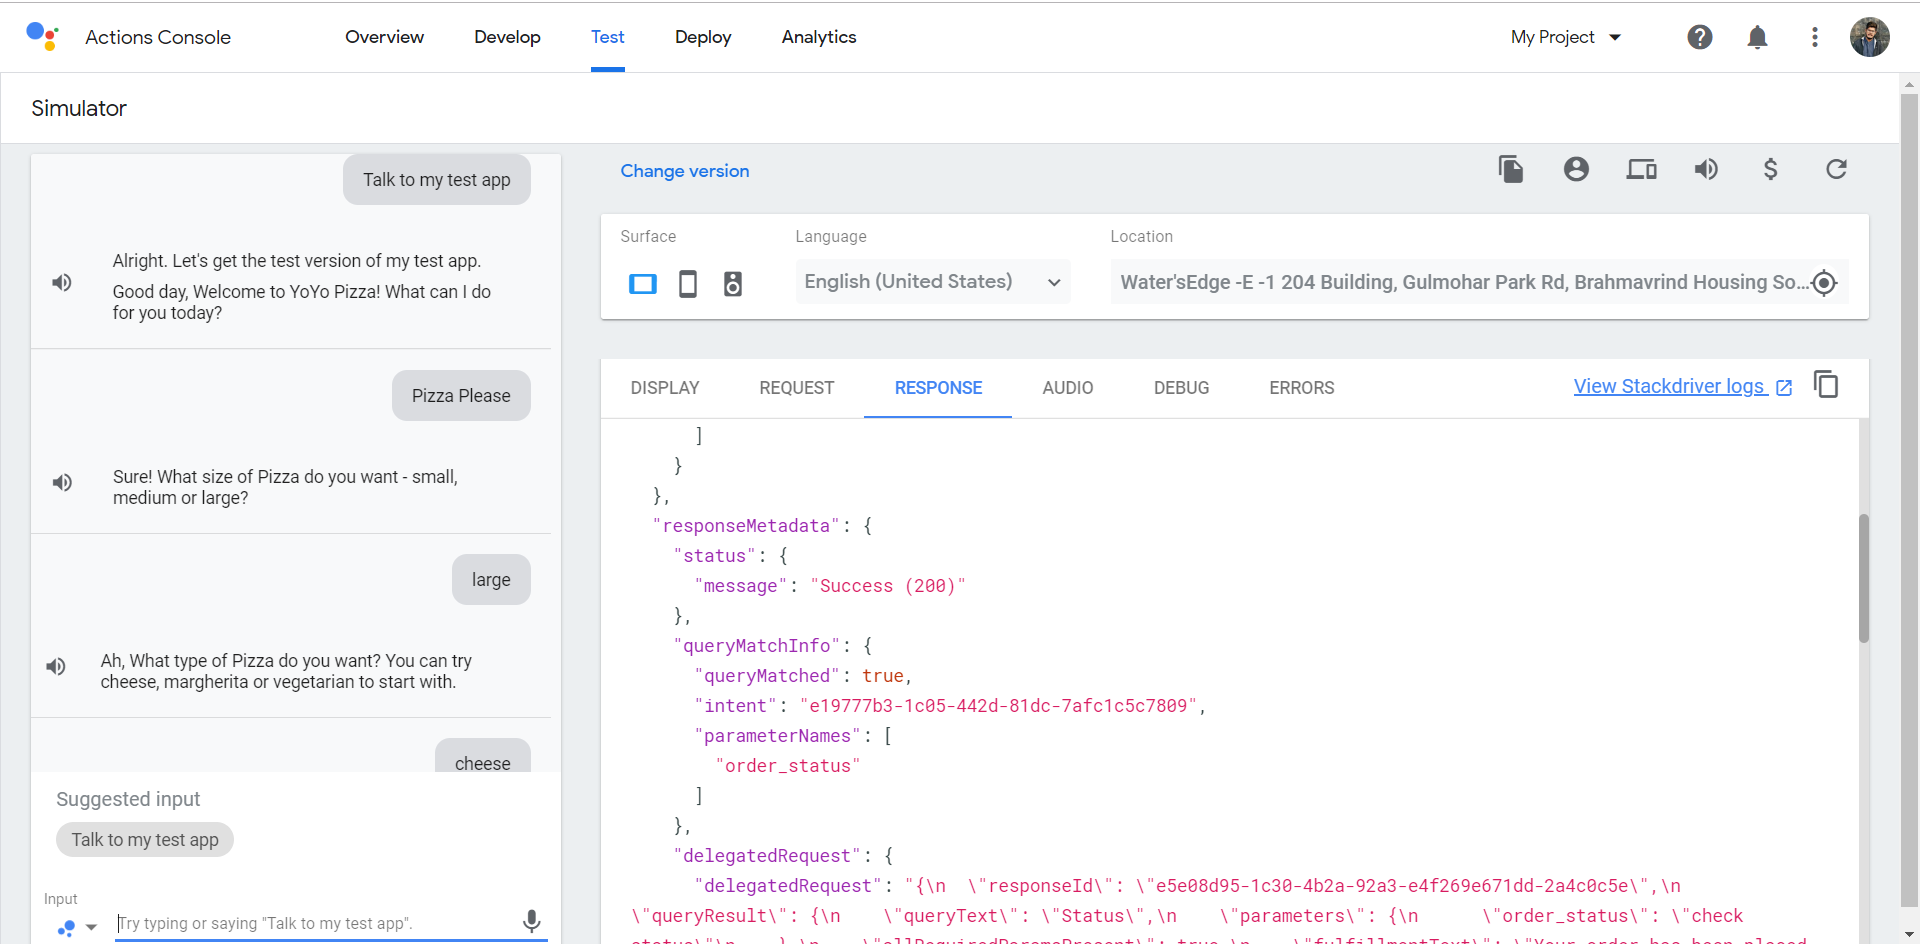Open the Analytics section

(818, 37)
